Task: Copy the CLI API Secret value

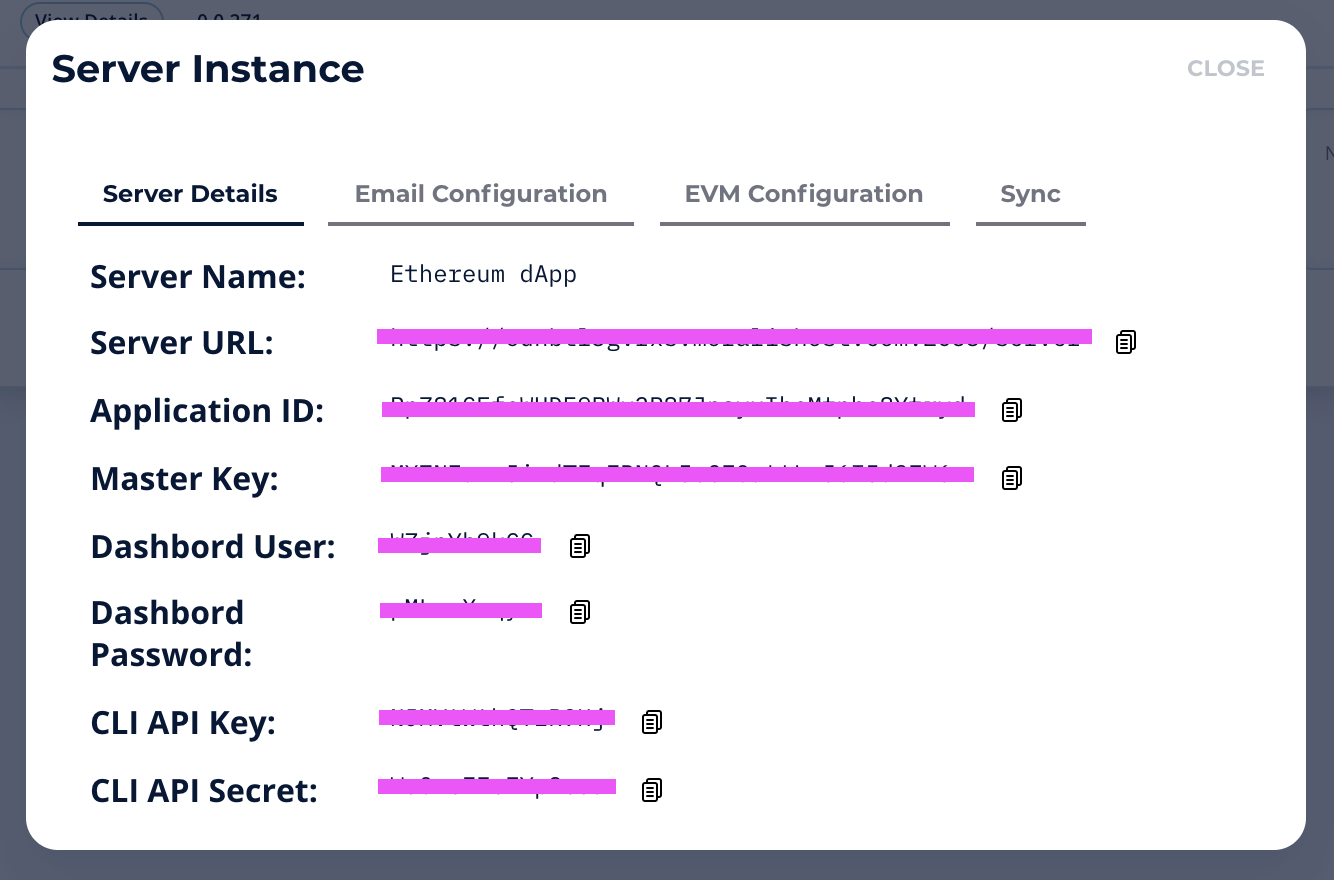Action: 652,790
